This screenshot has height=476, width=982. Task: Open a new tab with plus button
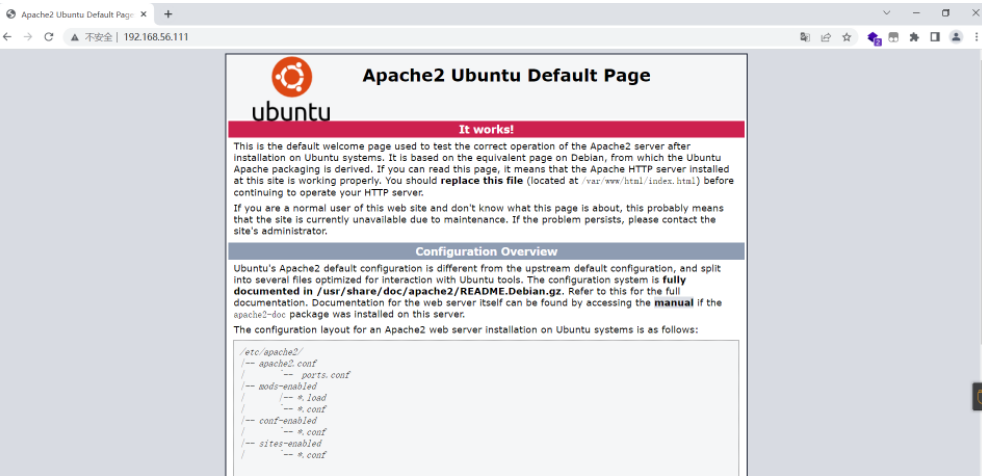tap(168, 14)
